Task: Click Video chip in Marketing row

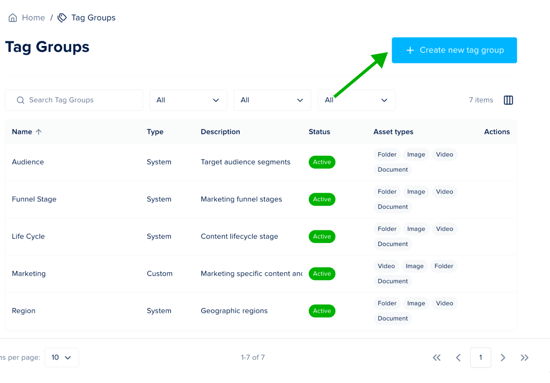Action: (x=386, y=266)
